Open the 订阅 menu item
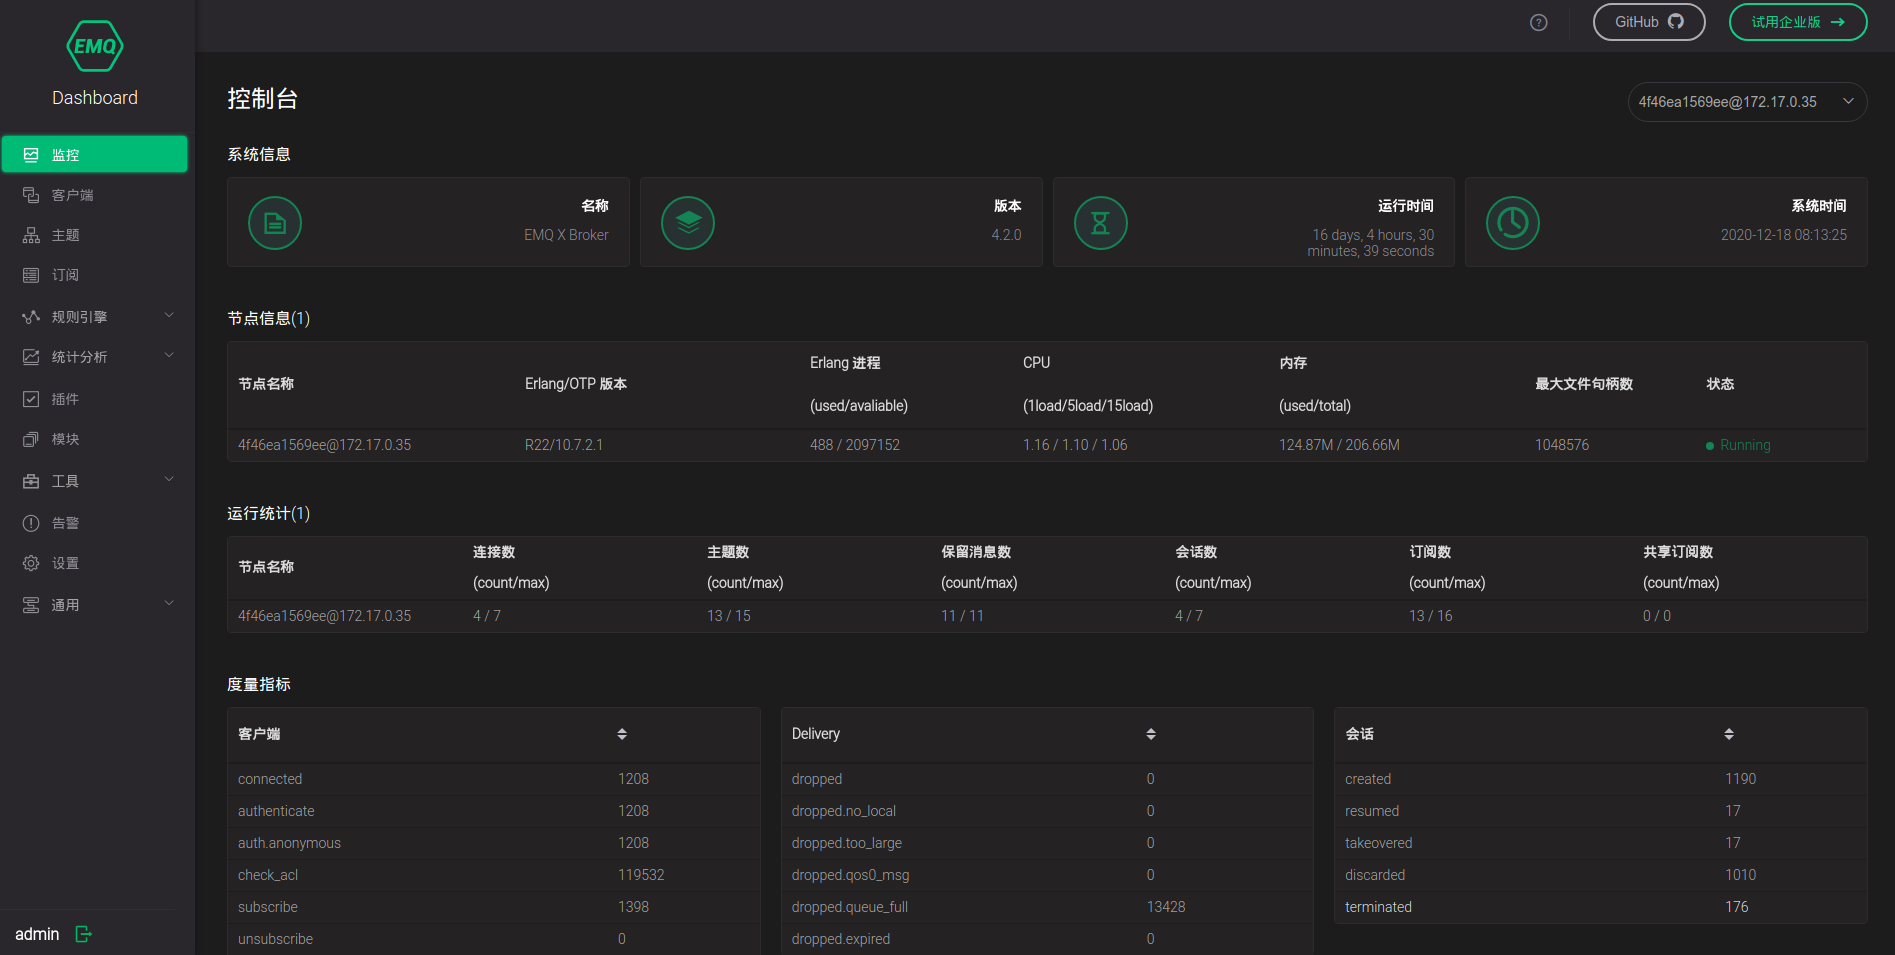Screen dimensions: 1895x955 point(95,275)
